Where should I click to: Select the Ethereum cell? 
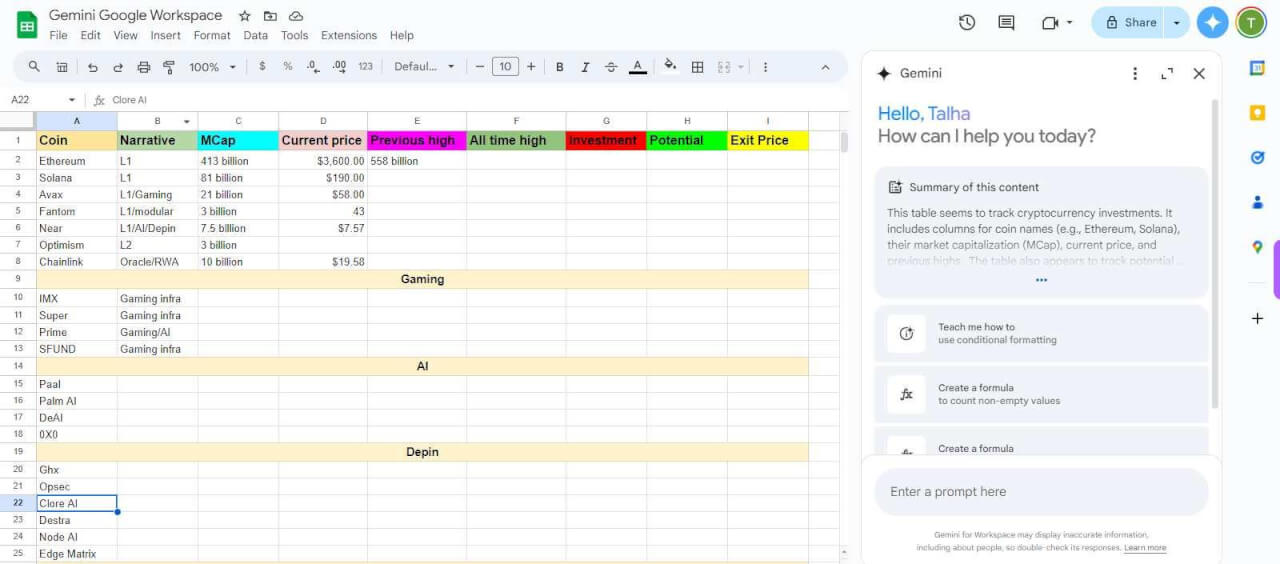[77, 160]
